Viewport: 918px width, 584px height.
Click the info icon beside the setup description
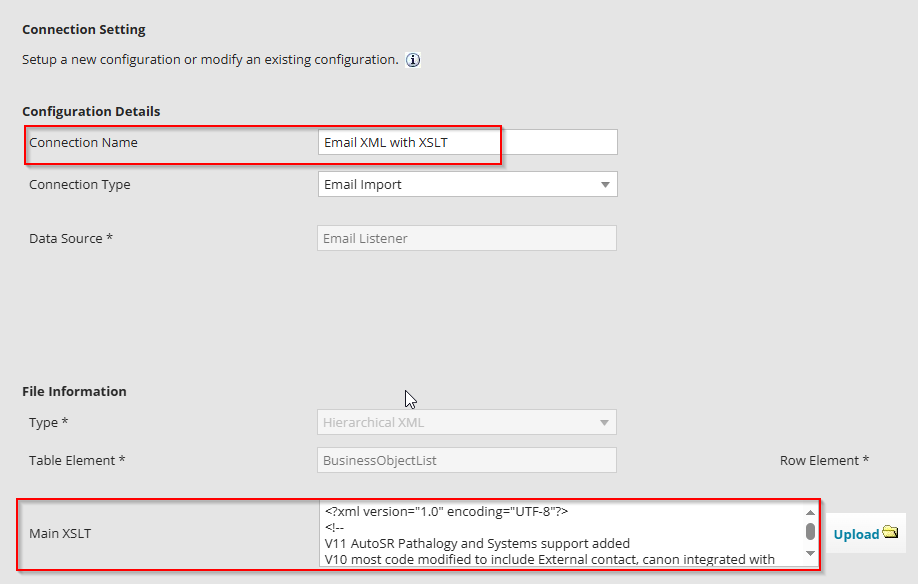(x=413, y=60)
